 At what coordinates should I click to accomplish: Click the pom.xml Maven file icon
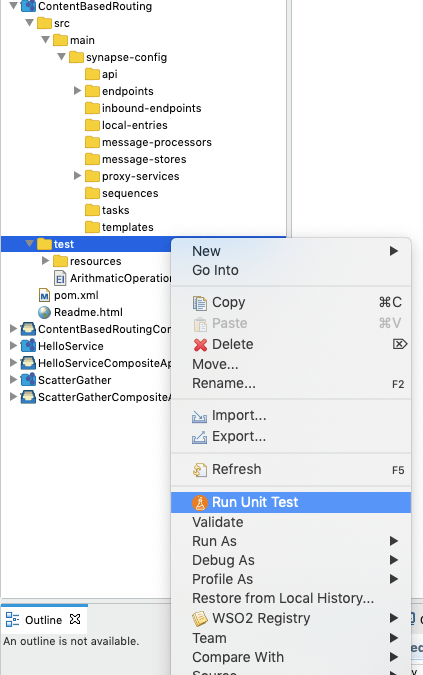click(x=44, y=295)
